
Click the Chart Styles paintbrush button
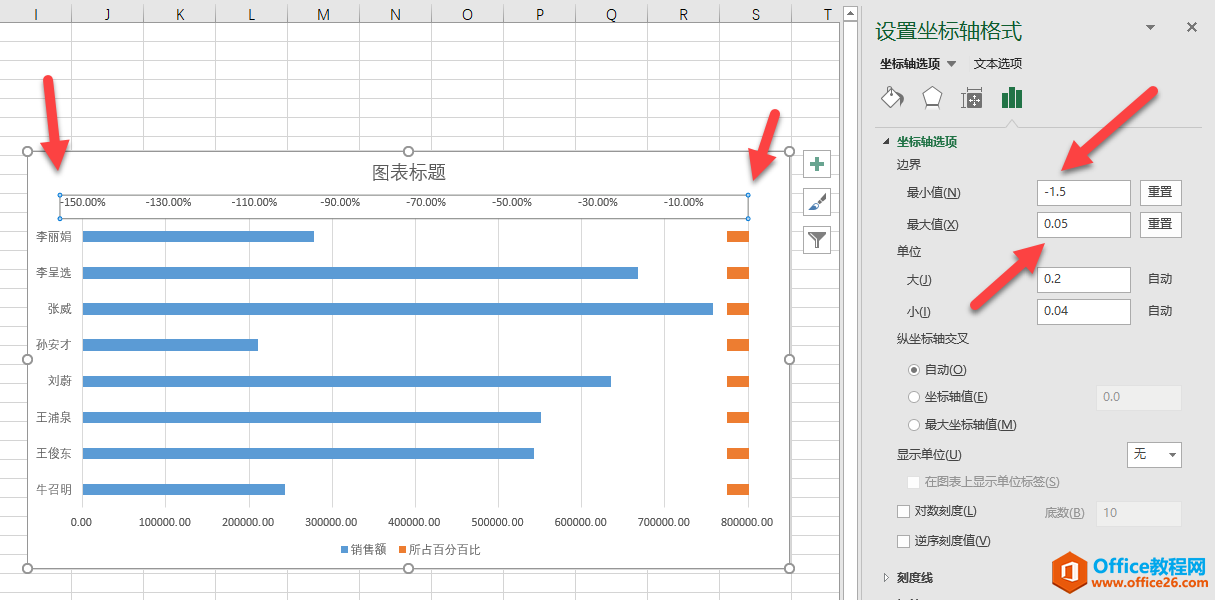818,202
